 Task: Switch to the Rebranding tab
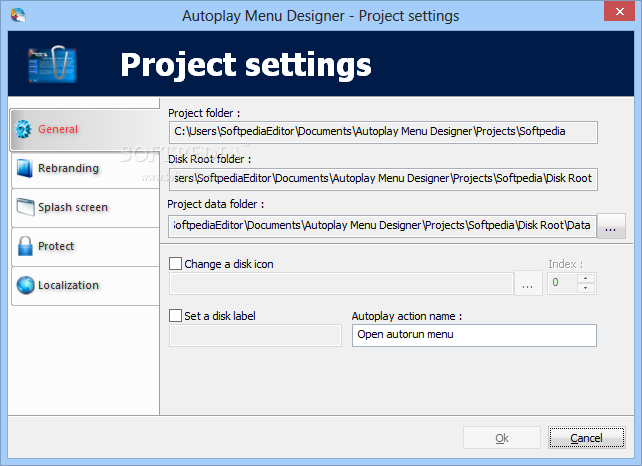pos(85,169)
